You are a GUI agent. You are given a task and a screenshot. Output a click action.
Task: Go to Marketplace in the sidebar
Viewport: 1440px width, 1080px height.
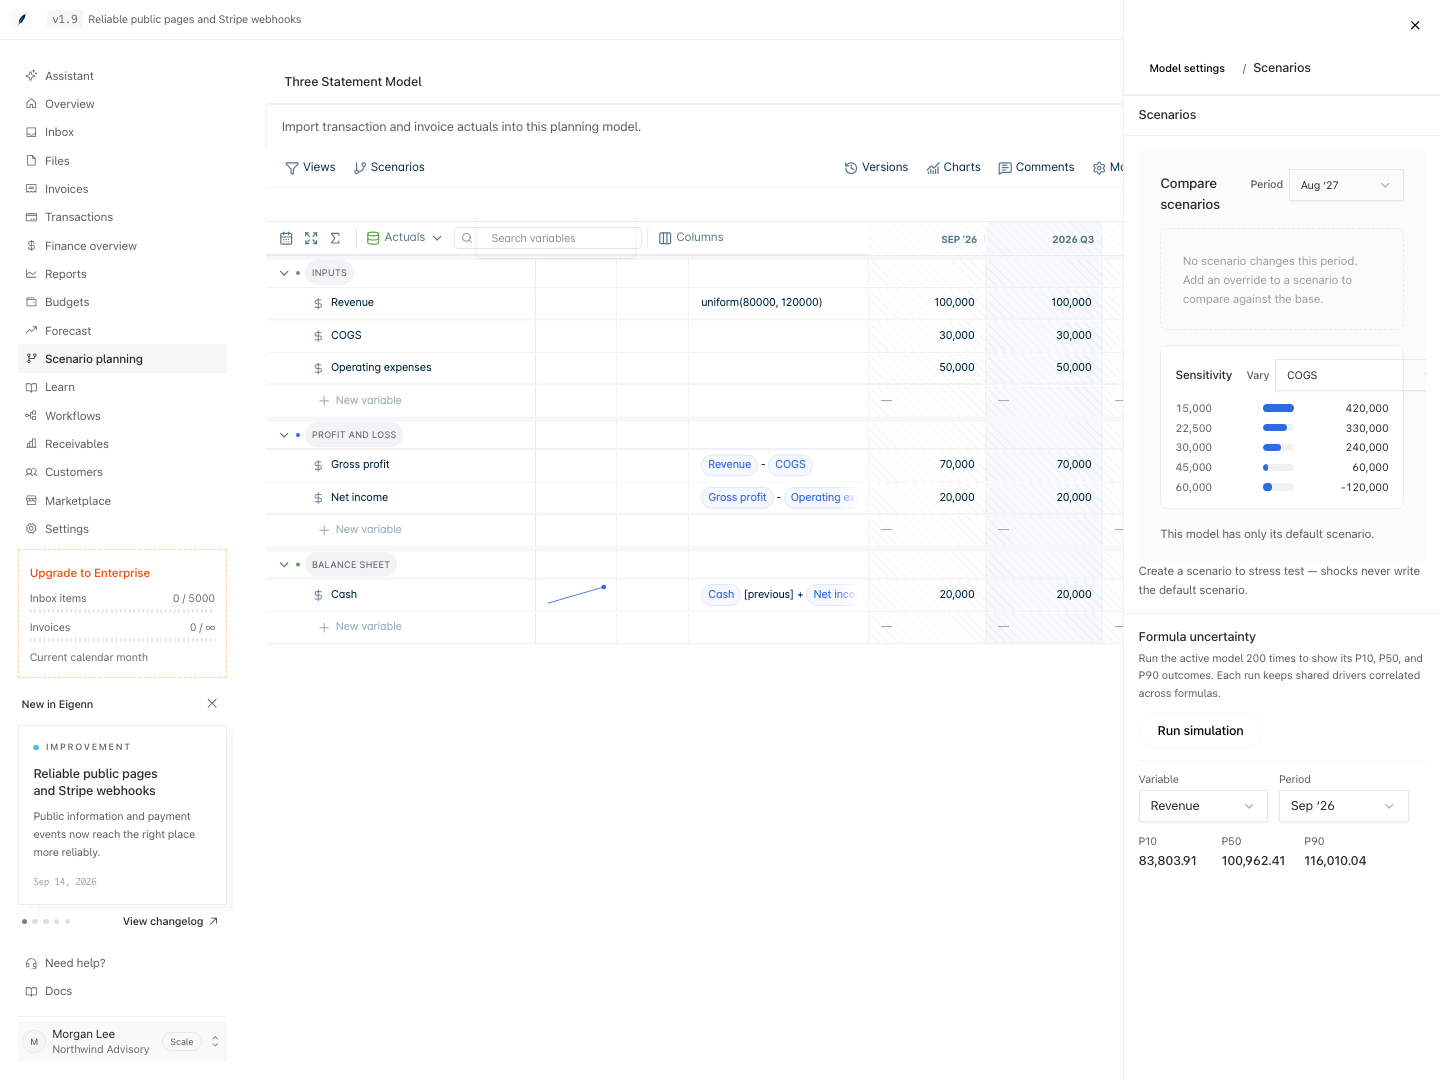(x=122, y=501)
